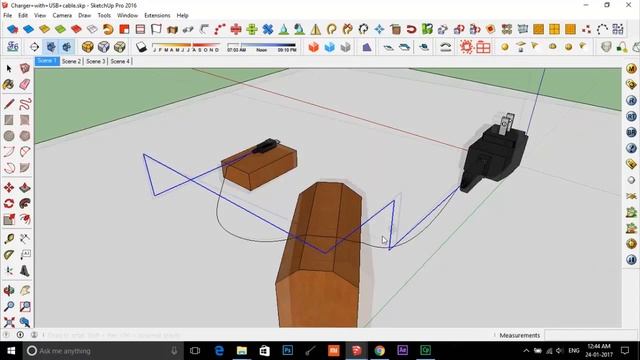Image resolution: width=640 pixels, height=360 pixels.
Task: Select the Dimension tool
Action: (x=24, y=238)
